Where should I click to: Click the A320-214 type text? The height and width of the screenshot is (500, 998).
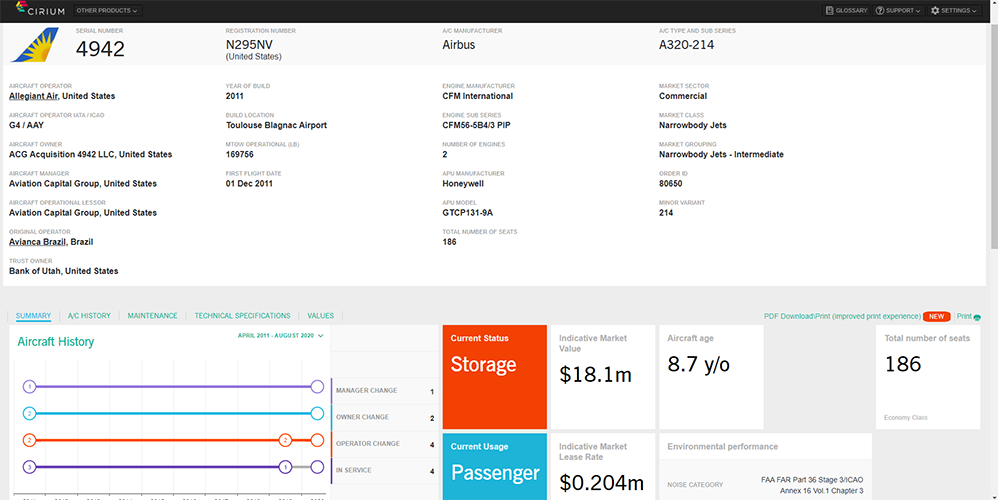point(686,45)
